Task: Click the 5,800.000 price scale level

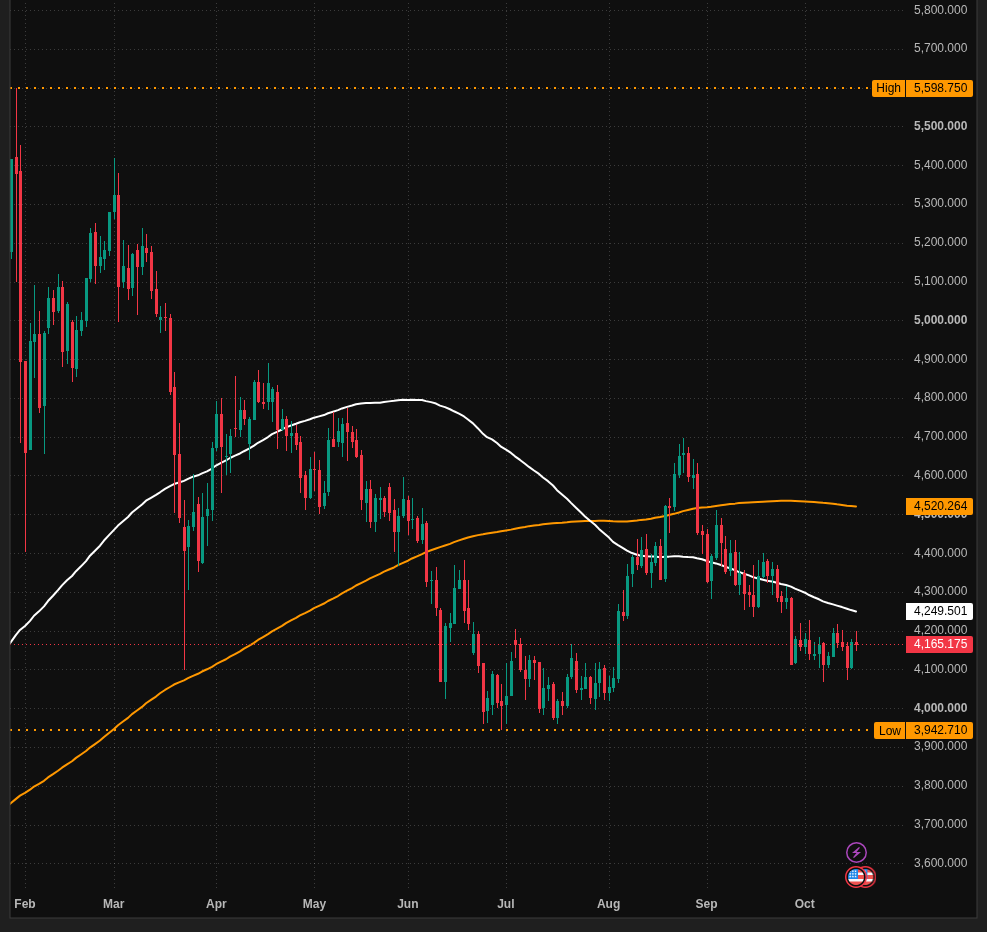Action: pyautogui.click(x=940, y=9)
